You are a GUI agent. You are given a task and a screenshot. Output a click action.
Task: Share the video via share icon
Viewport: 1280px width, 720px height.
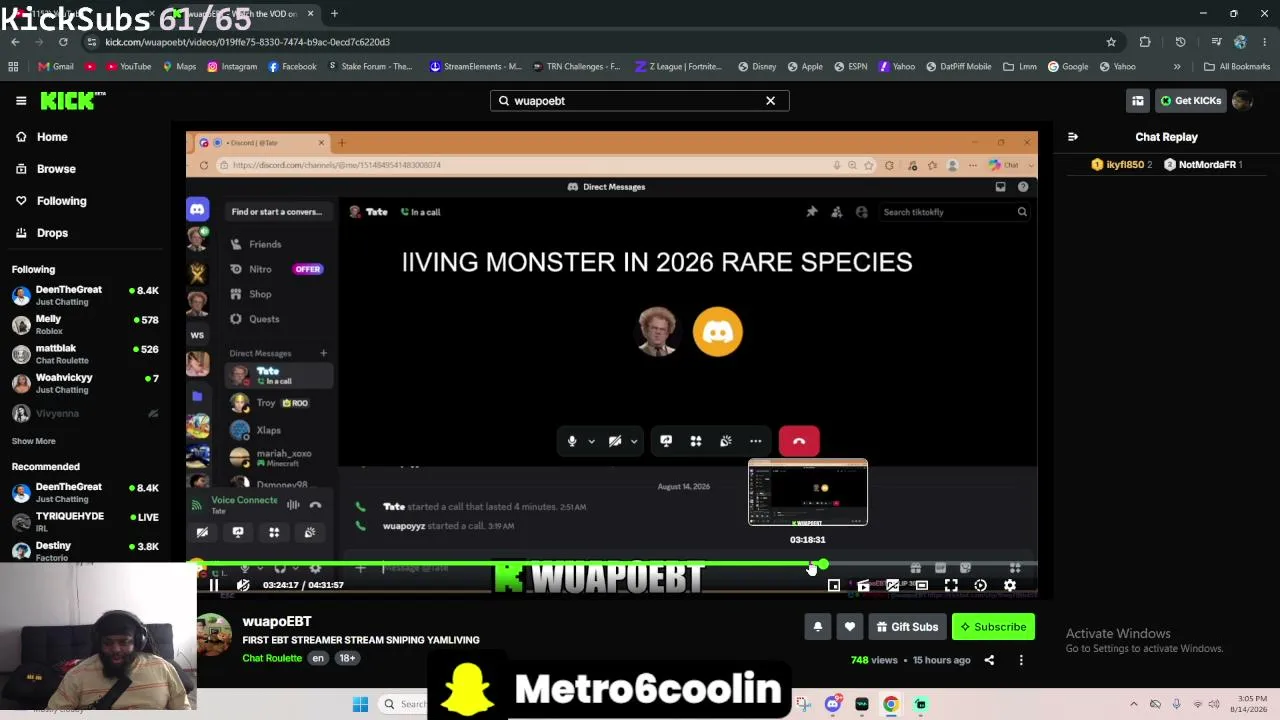point(989,660)
